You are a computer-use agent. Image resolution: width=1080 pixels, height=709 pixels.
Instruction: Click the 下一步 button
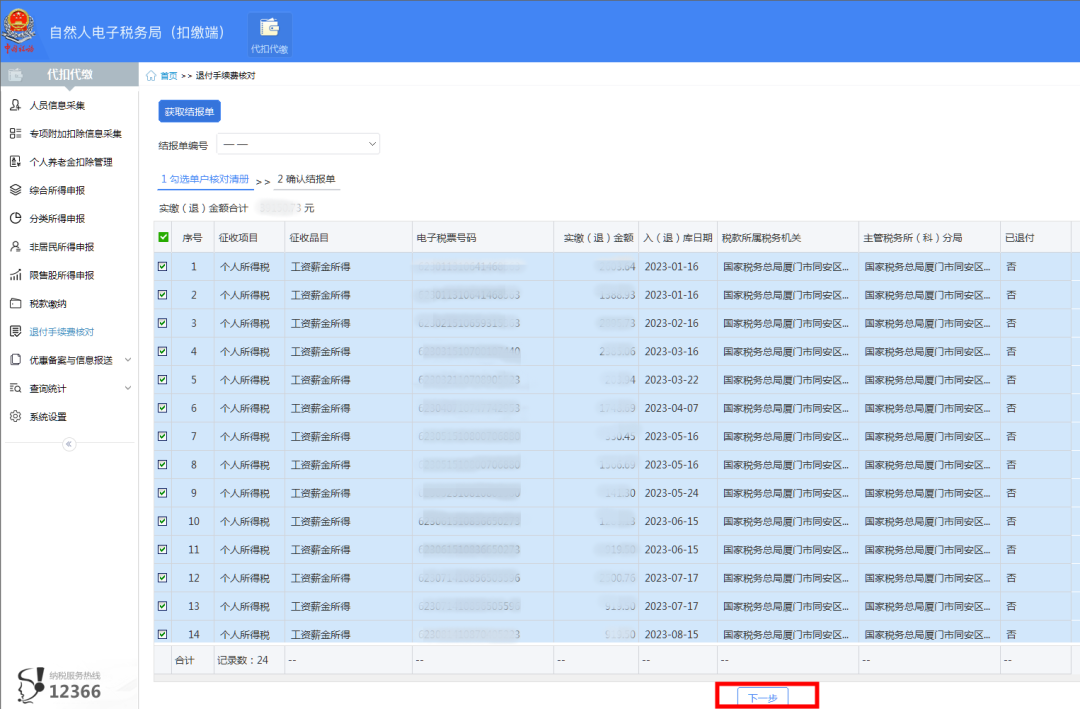[762, 697]
